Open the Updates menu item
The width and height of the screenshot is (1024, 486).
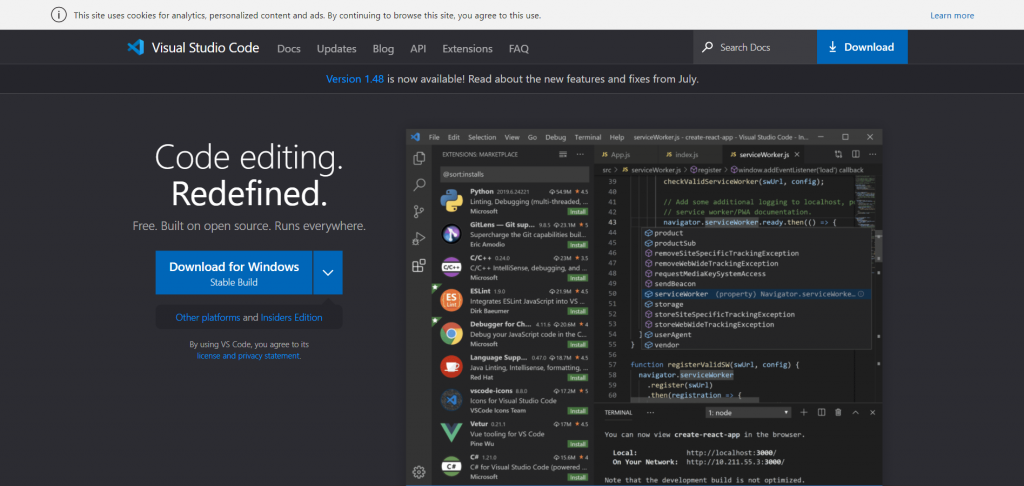[x=336, y=48]
